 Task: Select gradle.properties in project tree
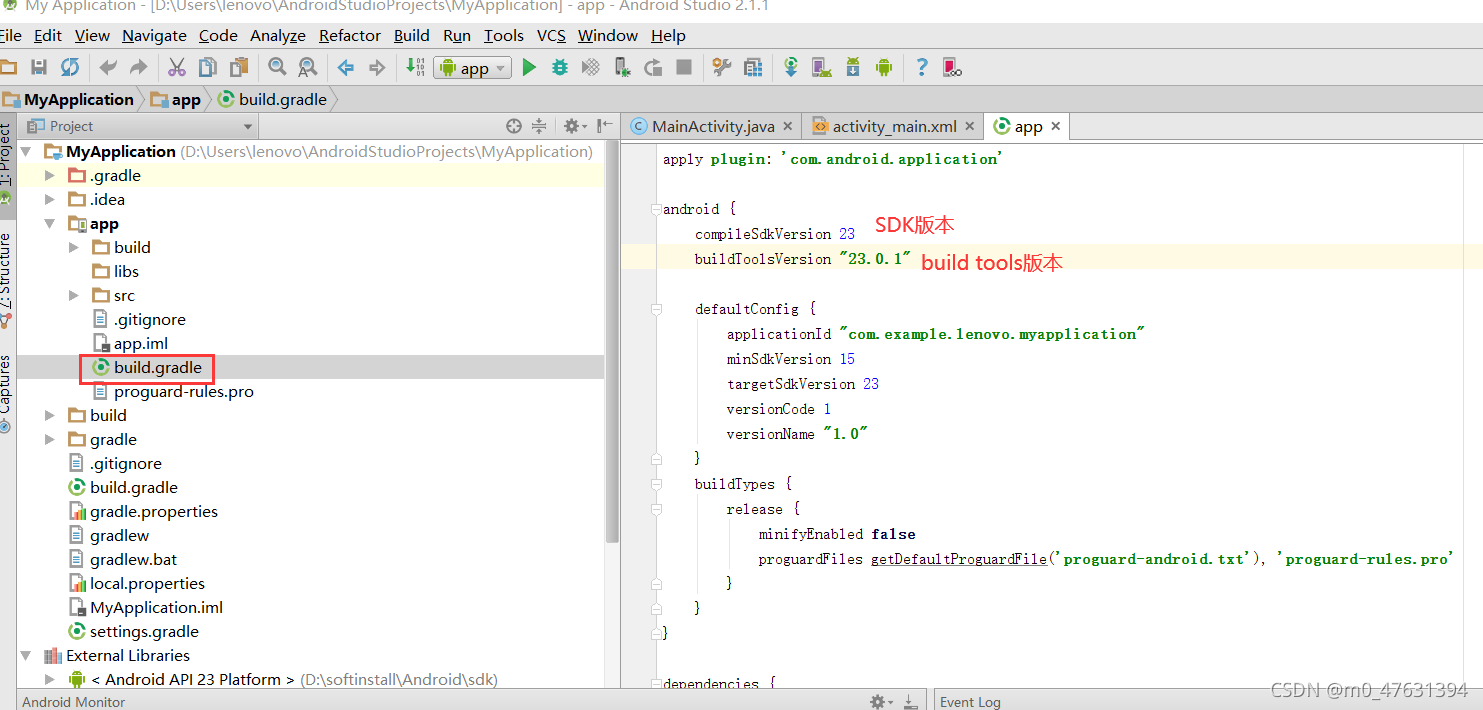(154, 512)
